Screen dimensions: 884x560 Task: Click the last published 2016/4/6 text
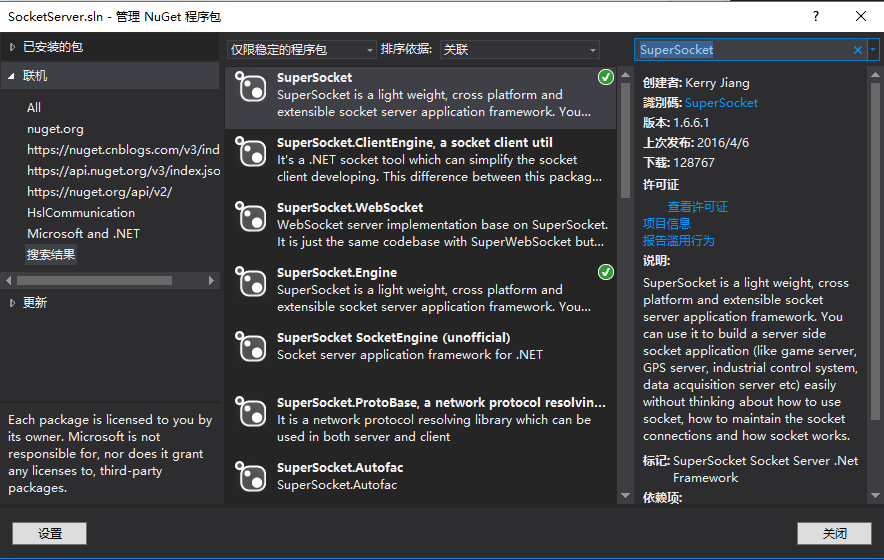point(723,143)
